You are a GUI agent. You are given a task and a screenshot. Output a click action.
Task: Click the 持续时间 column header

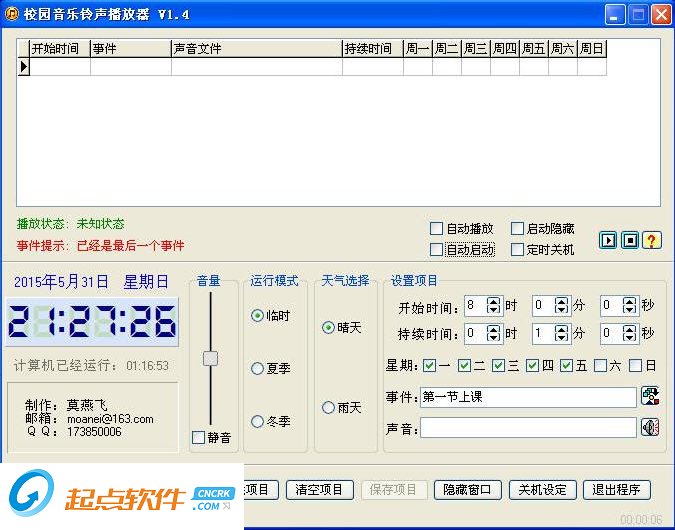pos(373,49)
